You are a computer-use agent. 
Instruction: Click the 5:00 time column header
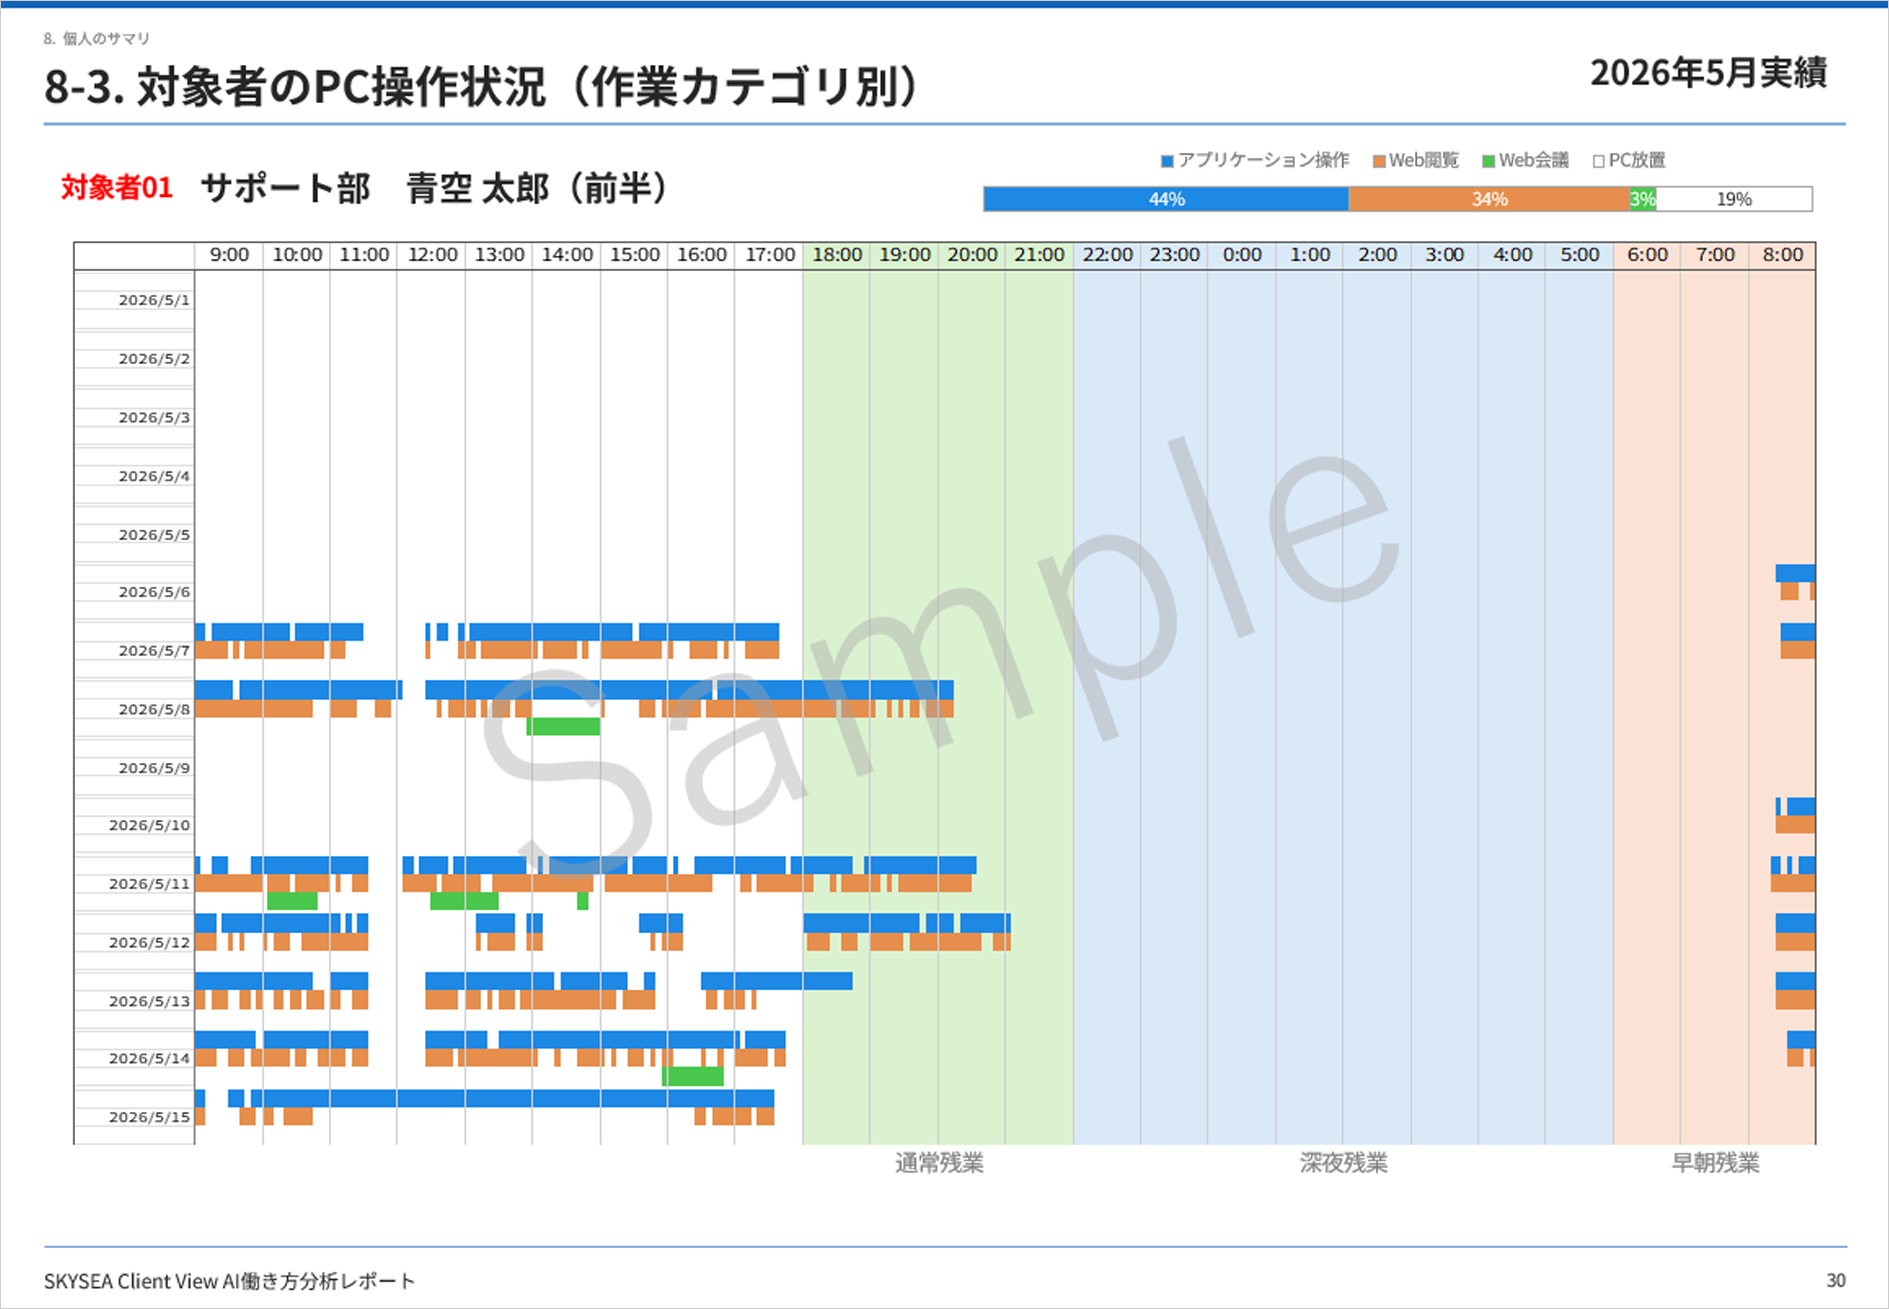1580,255
